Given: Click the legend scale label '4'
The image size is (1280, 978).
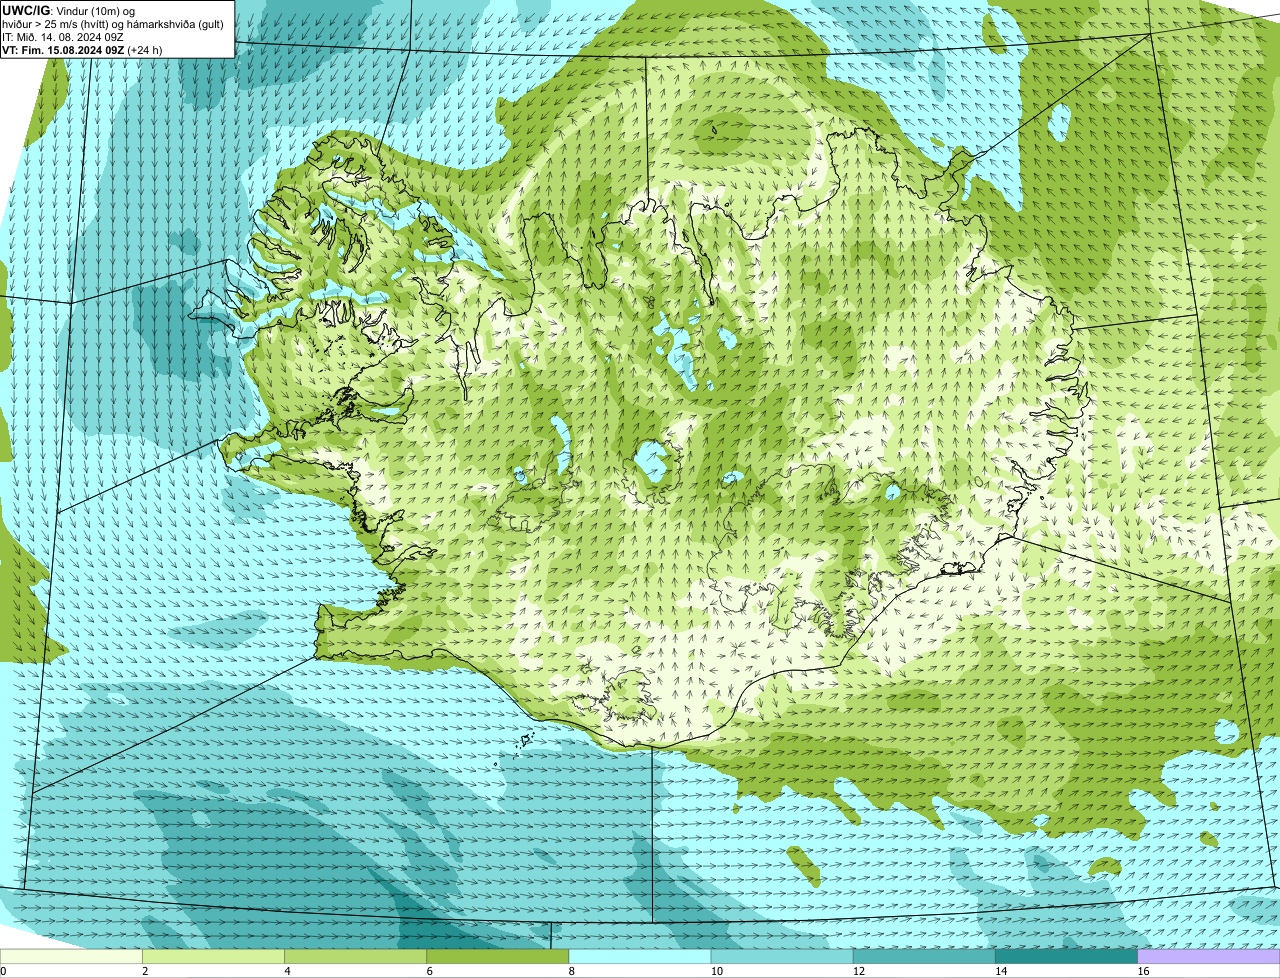Looking at the screenshot, I should click(287, 971).
